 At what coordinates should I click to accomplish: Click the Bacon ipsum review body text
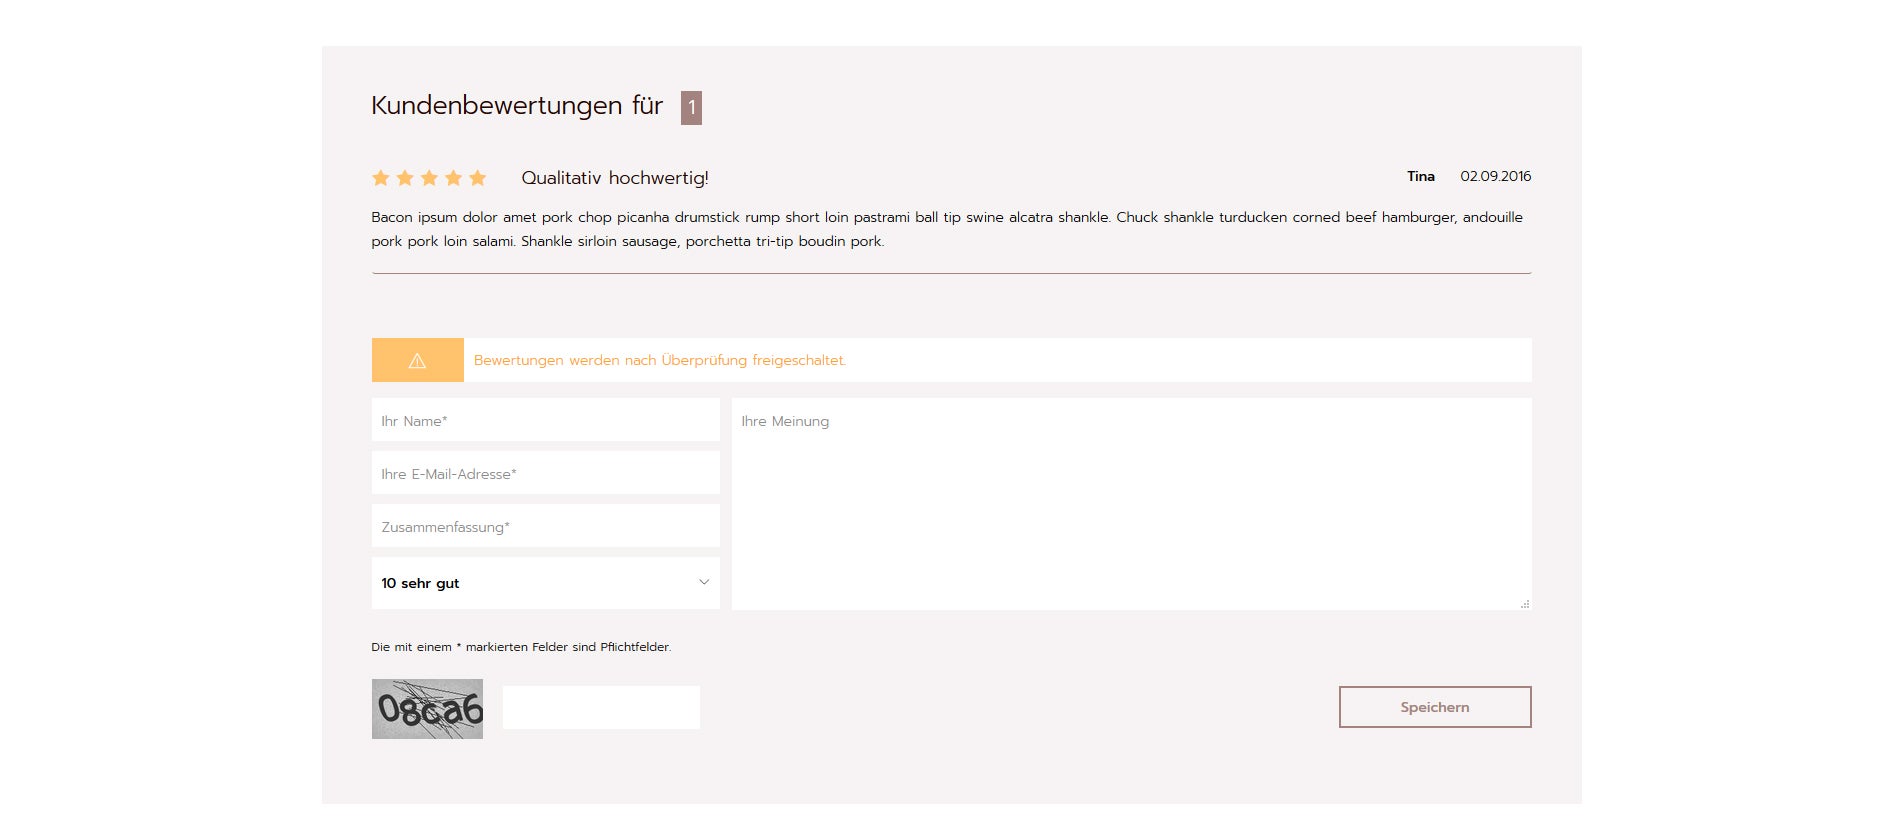947,229
